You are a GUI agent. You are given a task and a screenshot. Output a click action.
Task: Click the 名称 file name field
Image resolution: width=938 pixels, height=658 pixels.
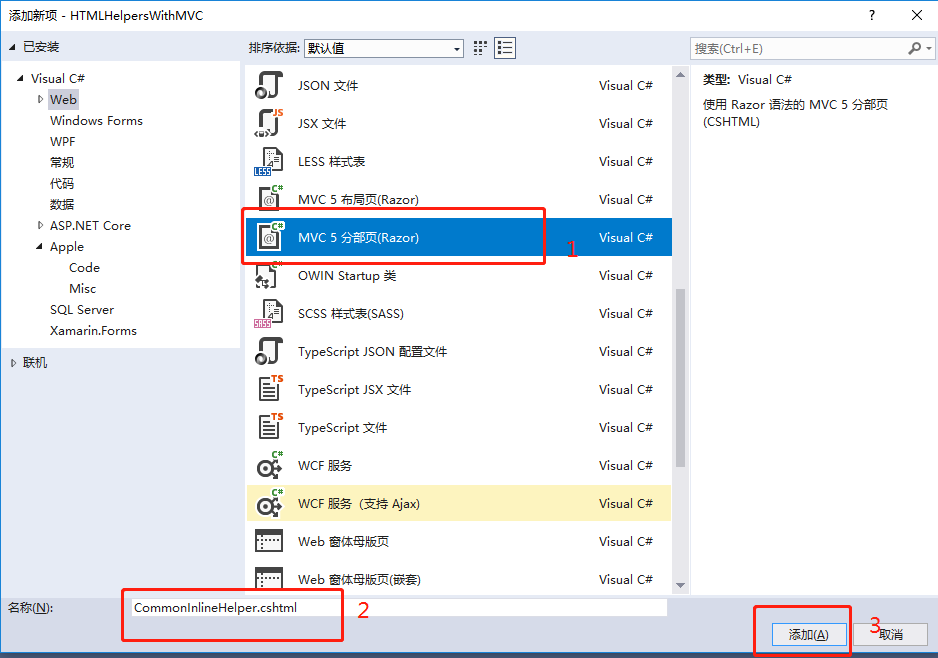click(x=398, y=608)
